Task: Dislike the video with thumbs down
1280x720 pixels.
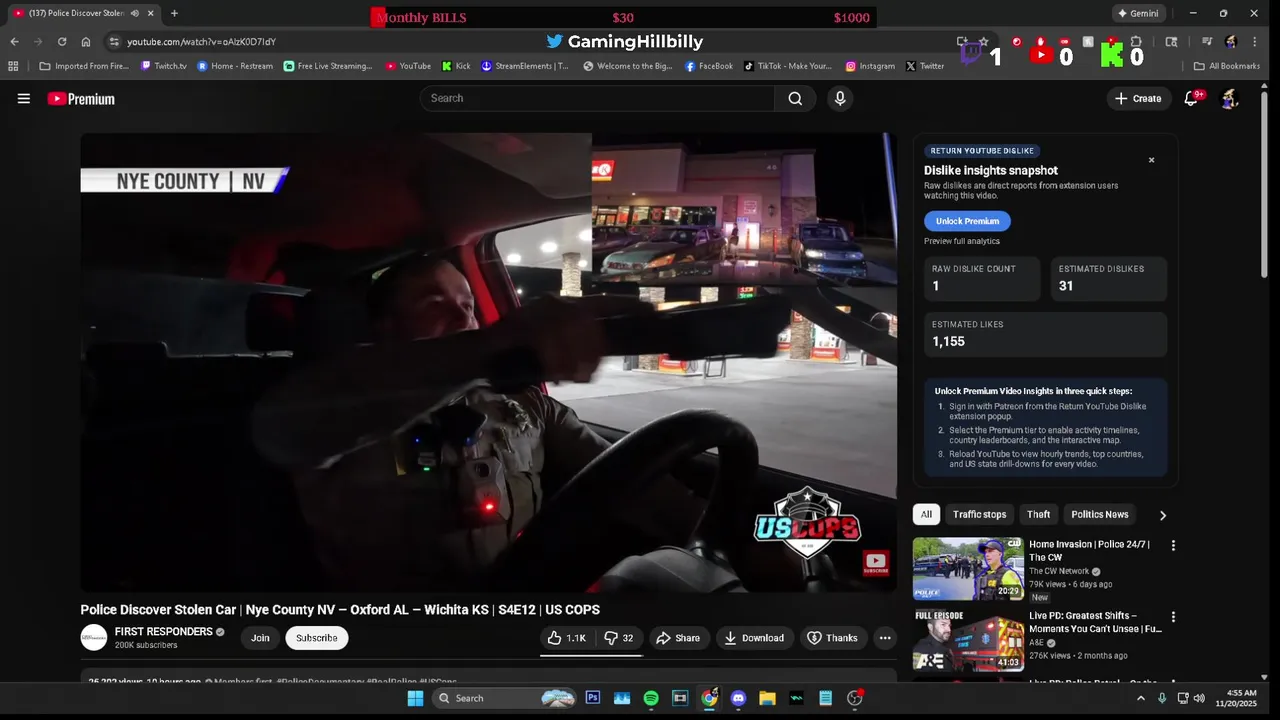Action: (x=619, y=638)
